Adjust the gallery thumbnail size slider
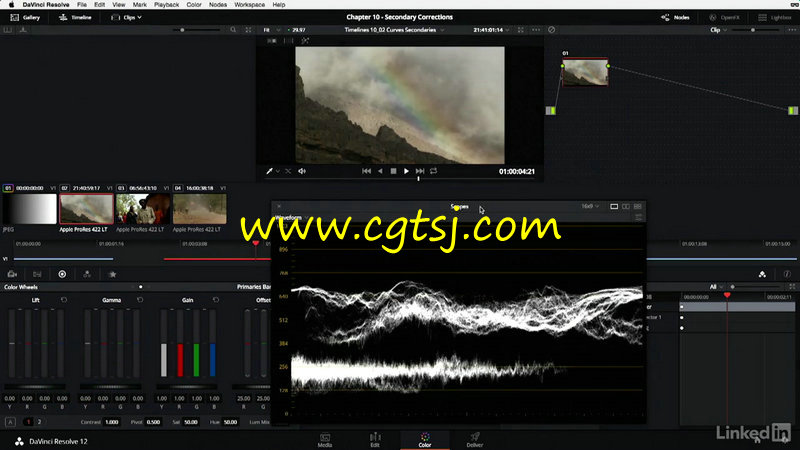Viewport: 800px width, 450px height. (x=182, y=30)
